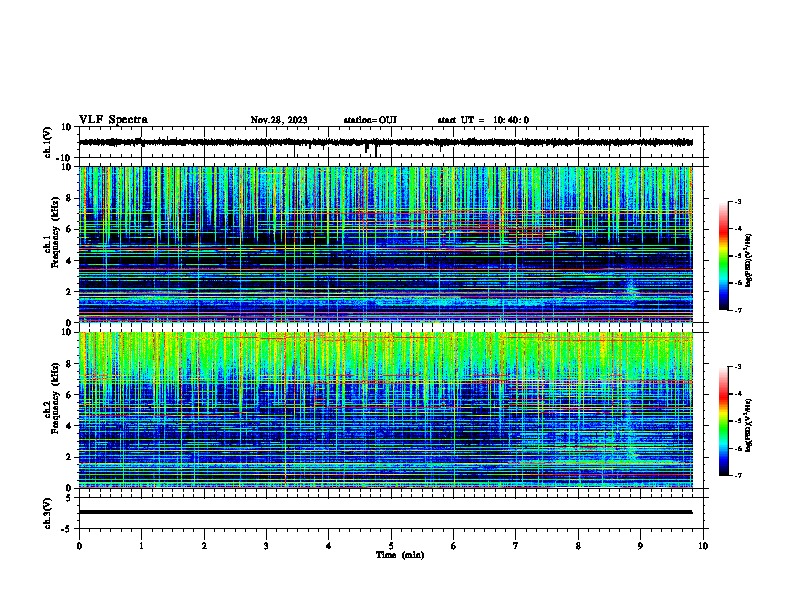Select tick label "5" on the time axis
Screen dimensions: 792x612
pyautogui.click(x=391, y=546)
